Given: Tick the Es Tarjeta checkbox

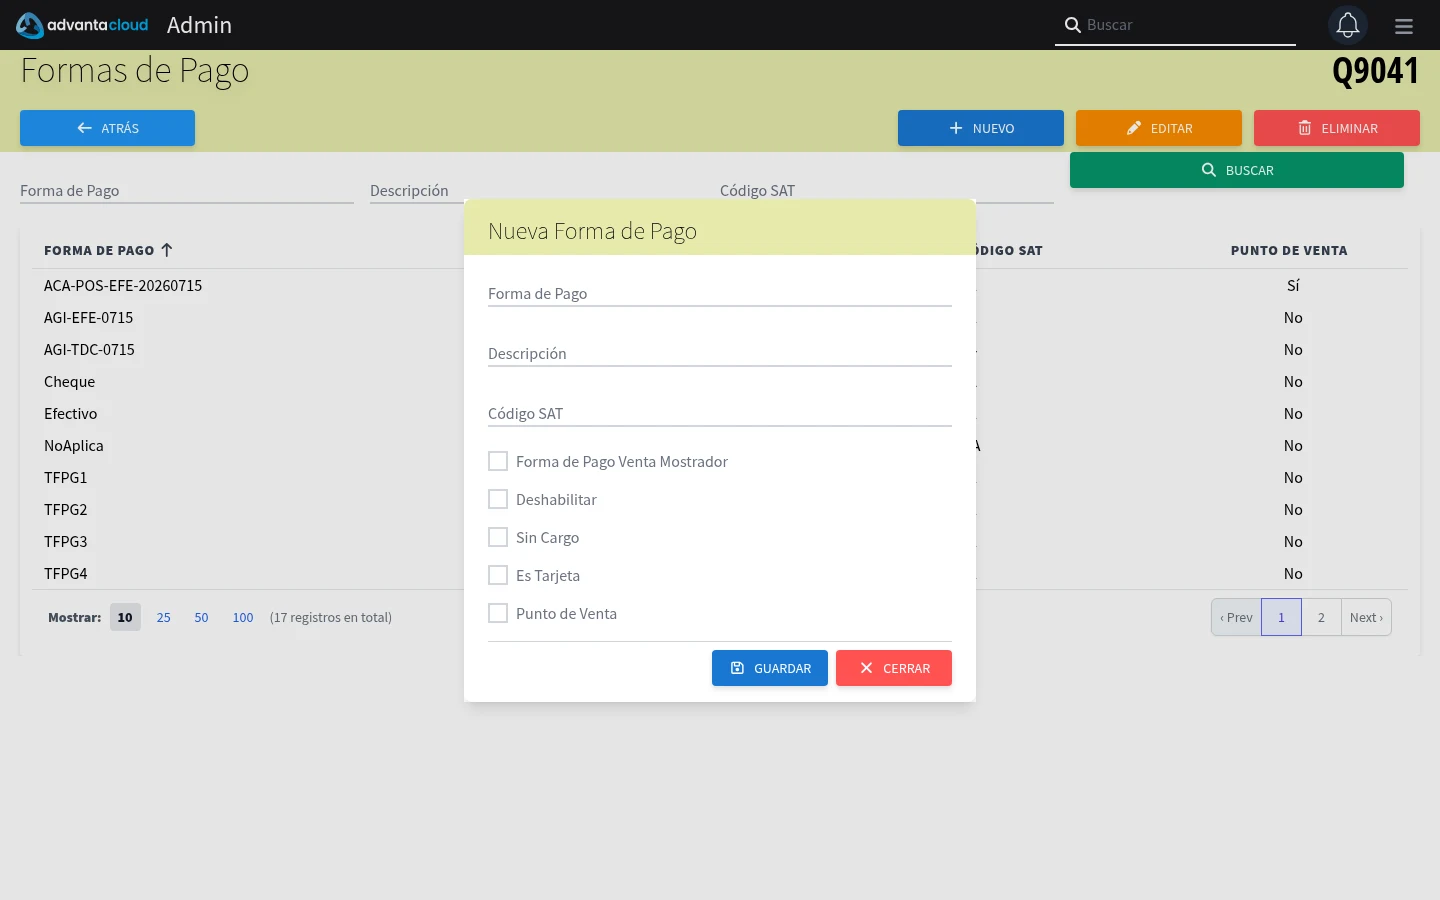Looking at the screenshot, I should [x=498, y=575].
